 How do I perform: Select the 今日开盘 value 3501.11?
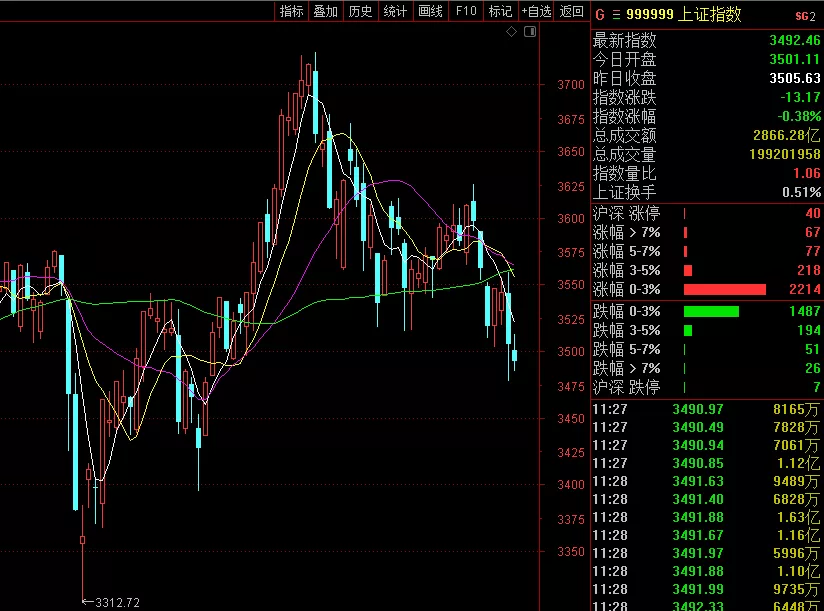tap(795, 59)
